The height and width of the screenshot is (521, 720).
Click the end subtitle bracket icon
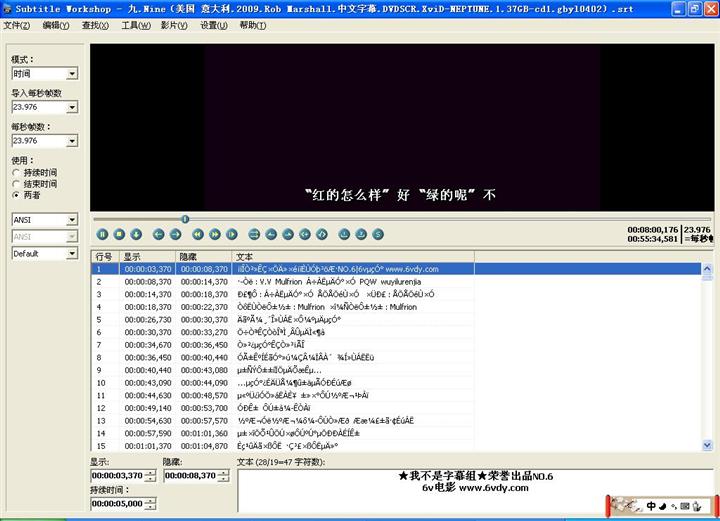point(322,235)
